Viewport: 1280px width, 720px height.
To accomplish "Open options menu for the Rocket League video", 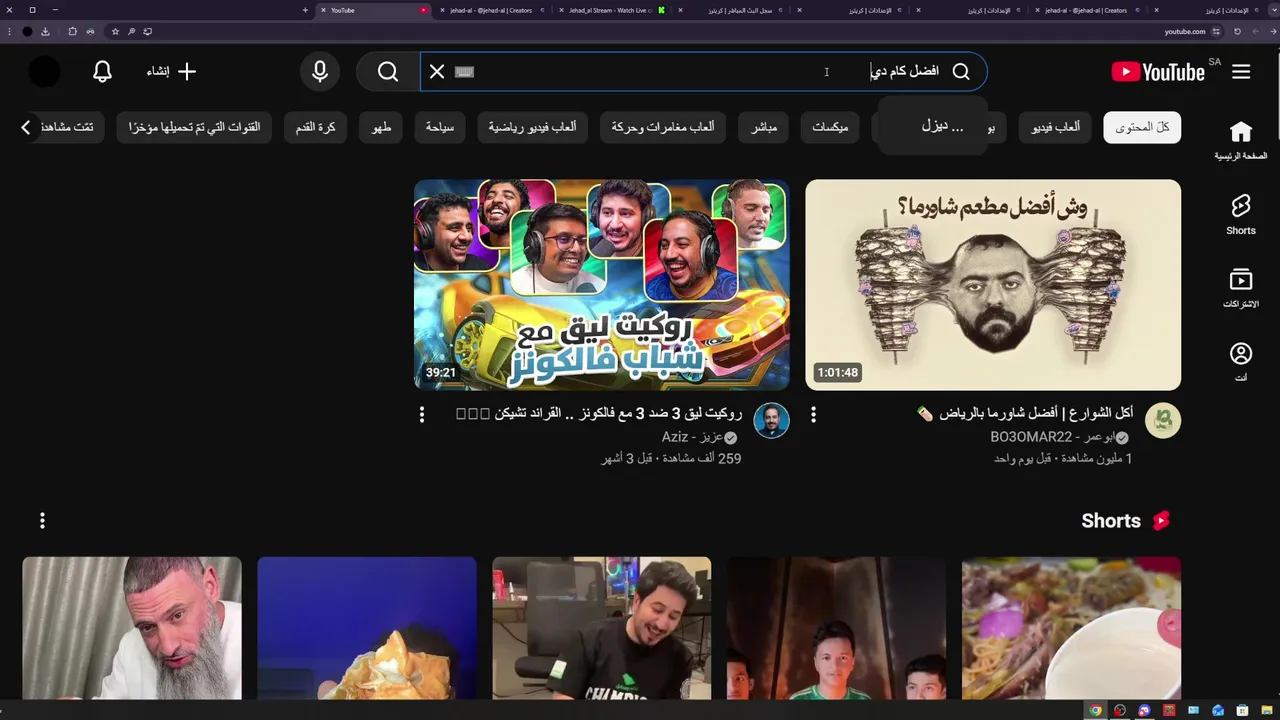I will (421, 414).
